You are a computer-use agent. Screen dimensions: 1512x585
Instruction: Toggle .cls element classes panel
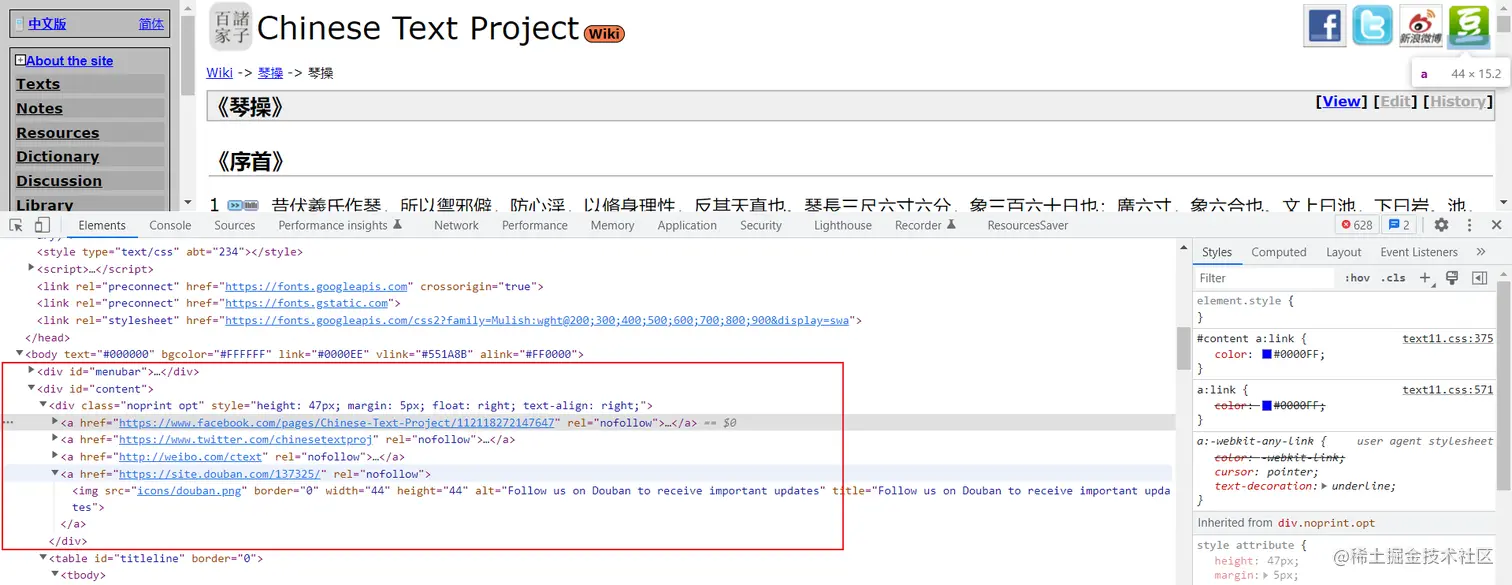(x=1393, y=278)
